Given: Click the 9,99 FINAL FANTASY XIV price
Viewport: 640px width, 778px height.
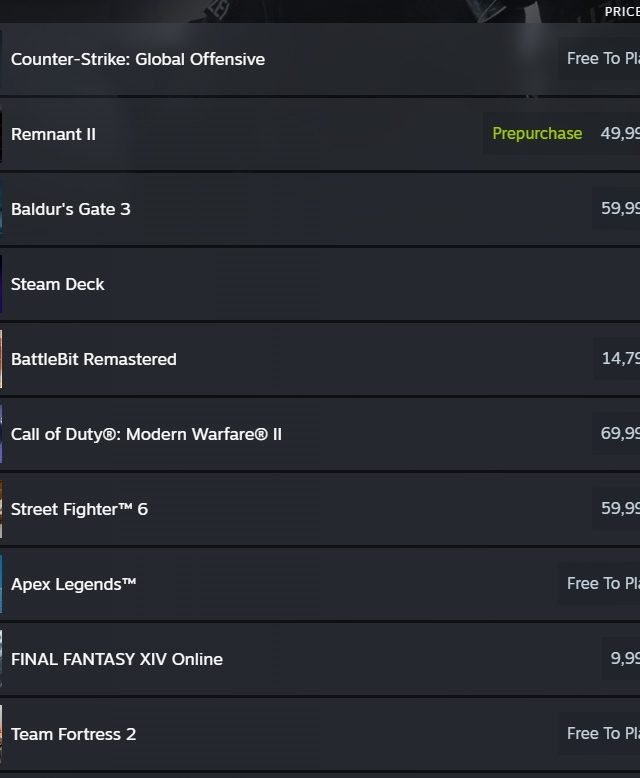Looking at the screenshot, I should [624, 659].
